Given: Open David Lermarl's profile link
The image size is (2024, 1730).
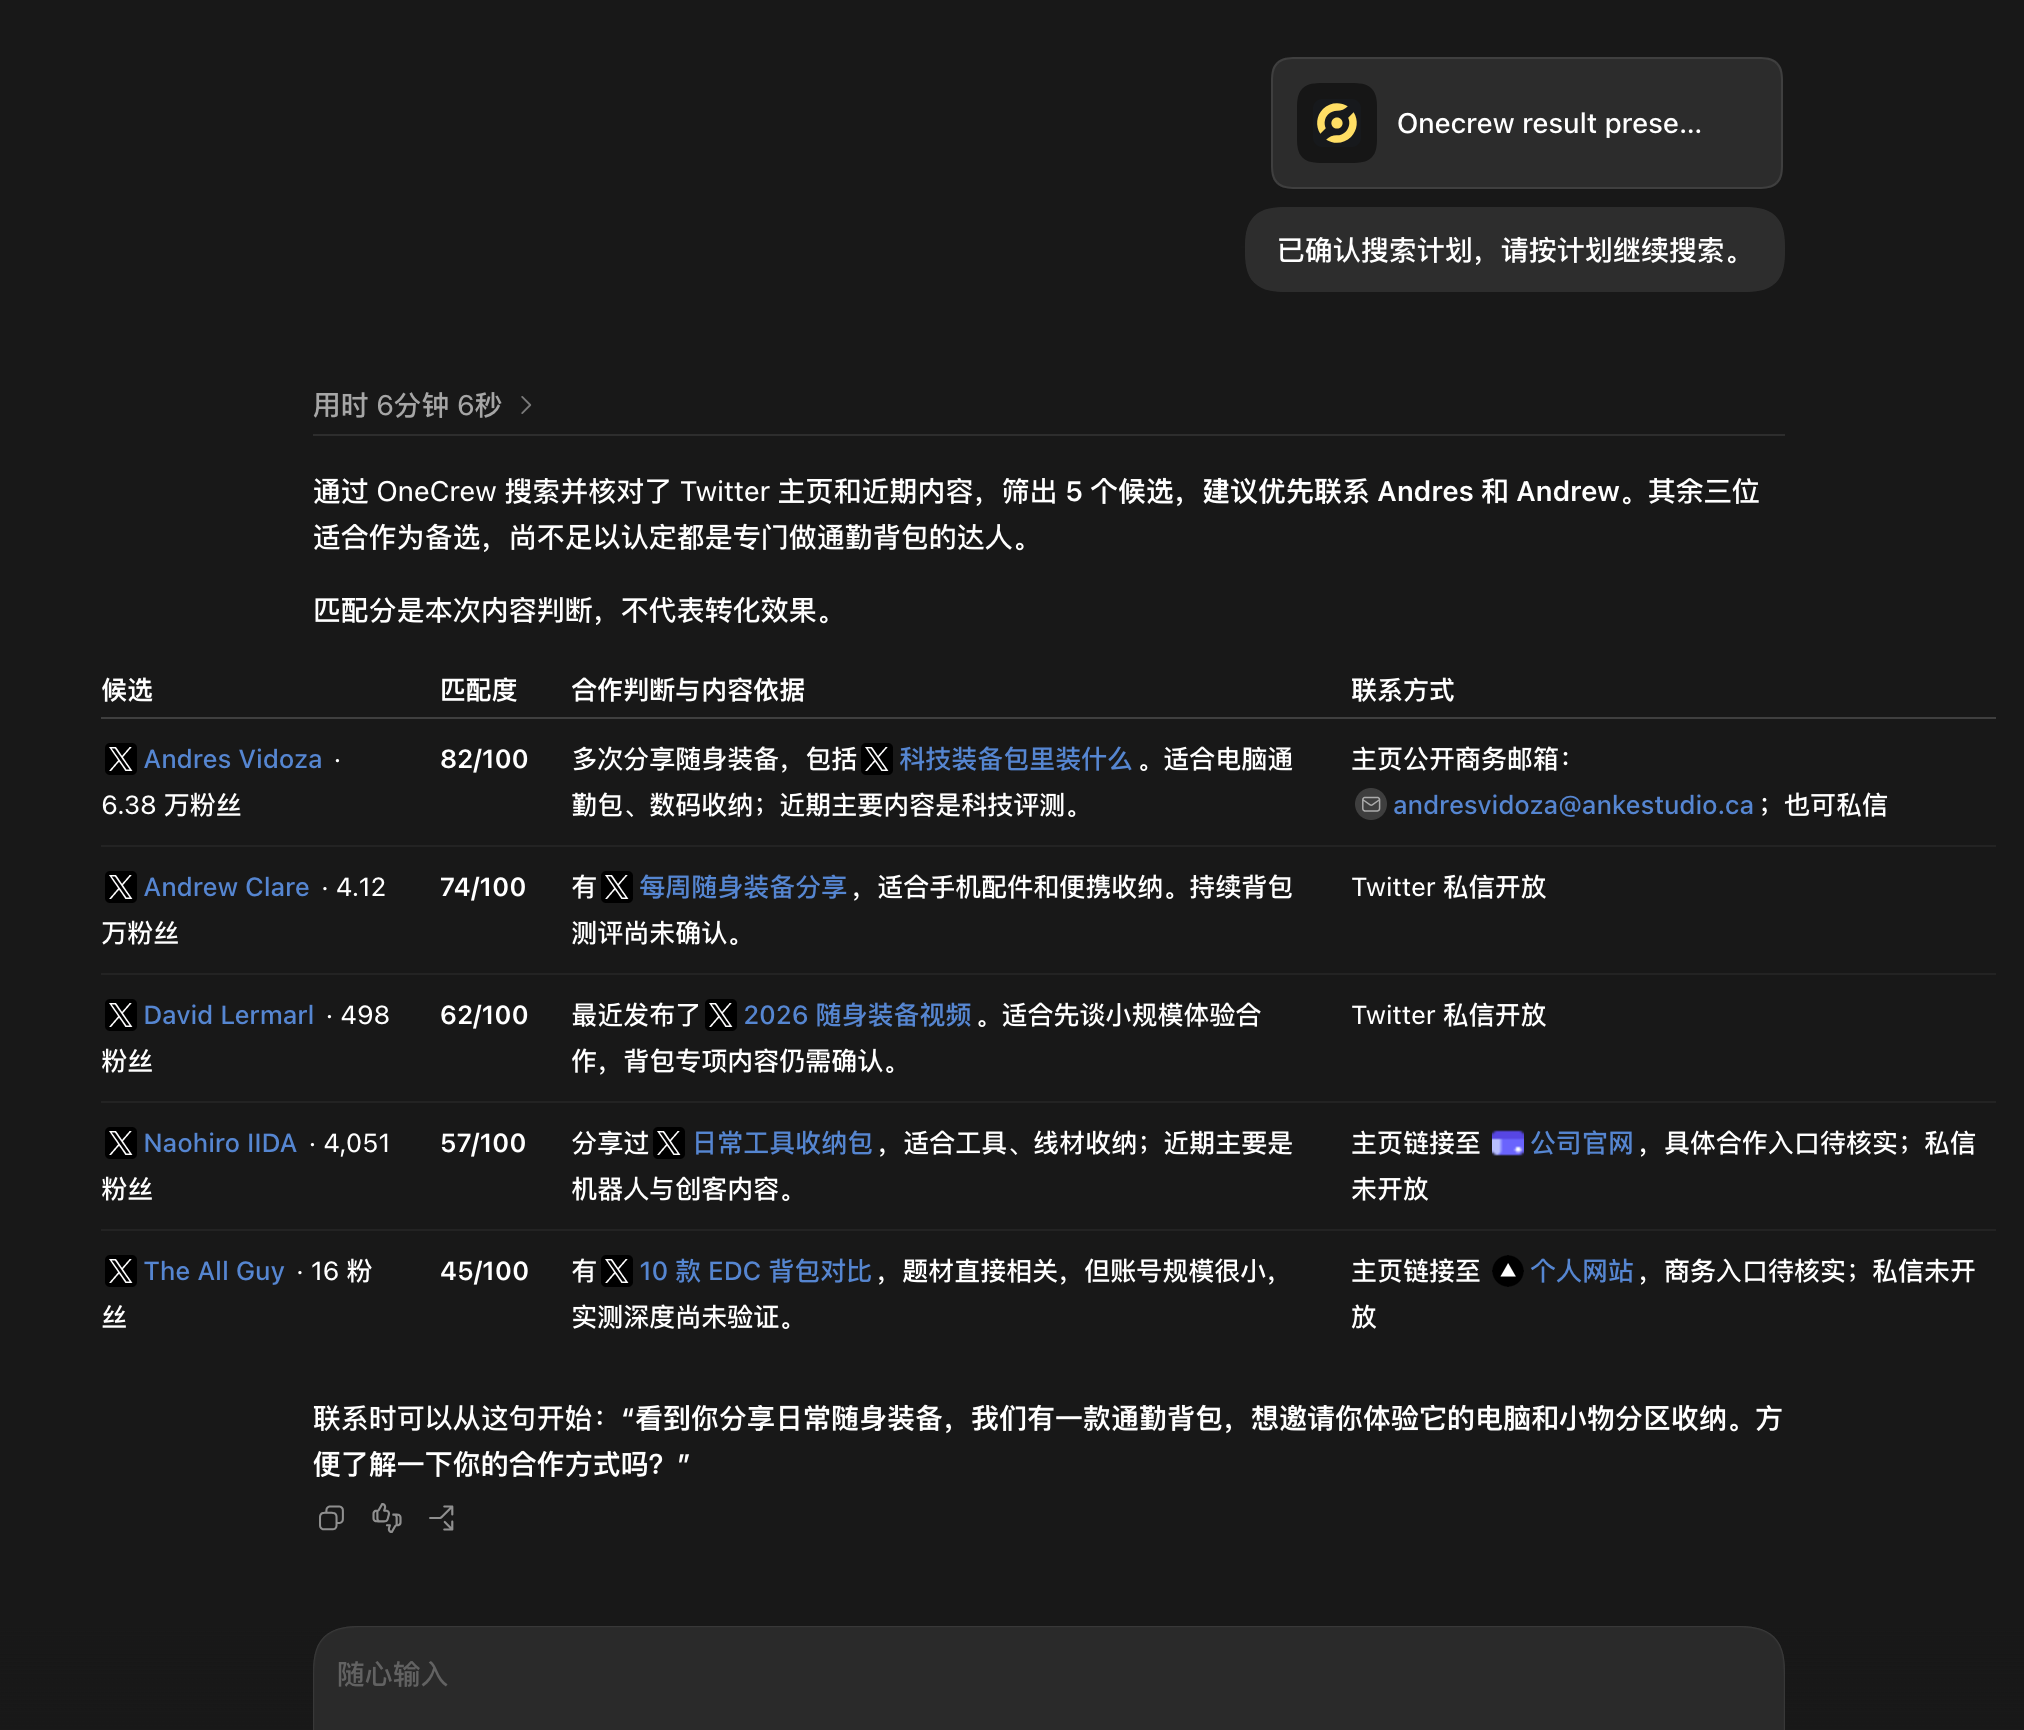Looking at the screenshot, I should click(229, 1015).
